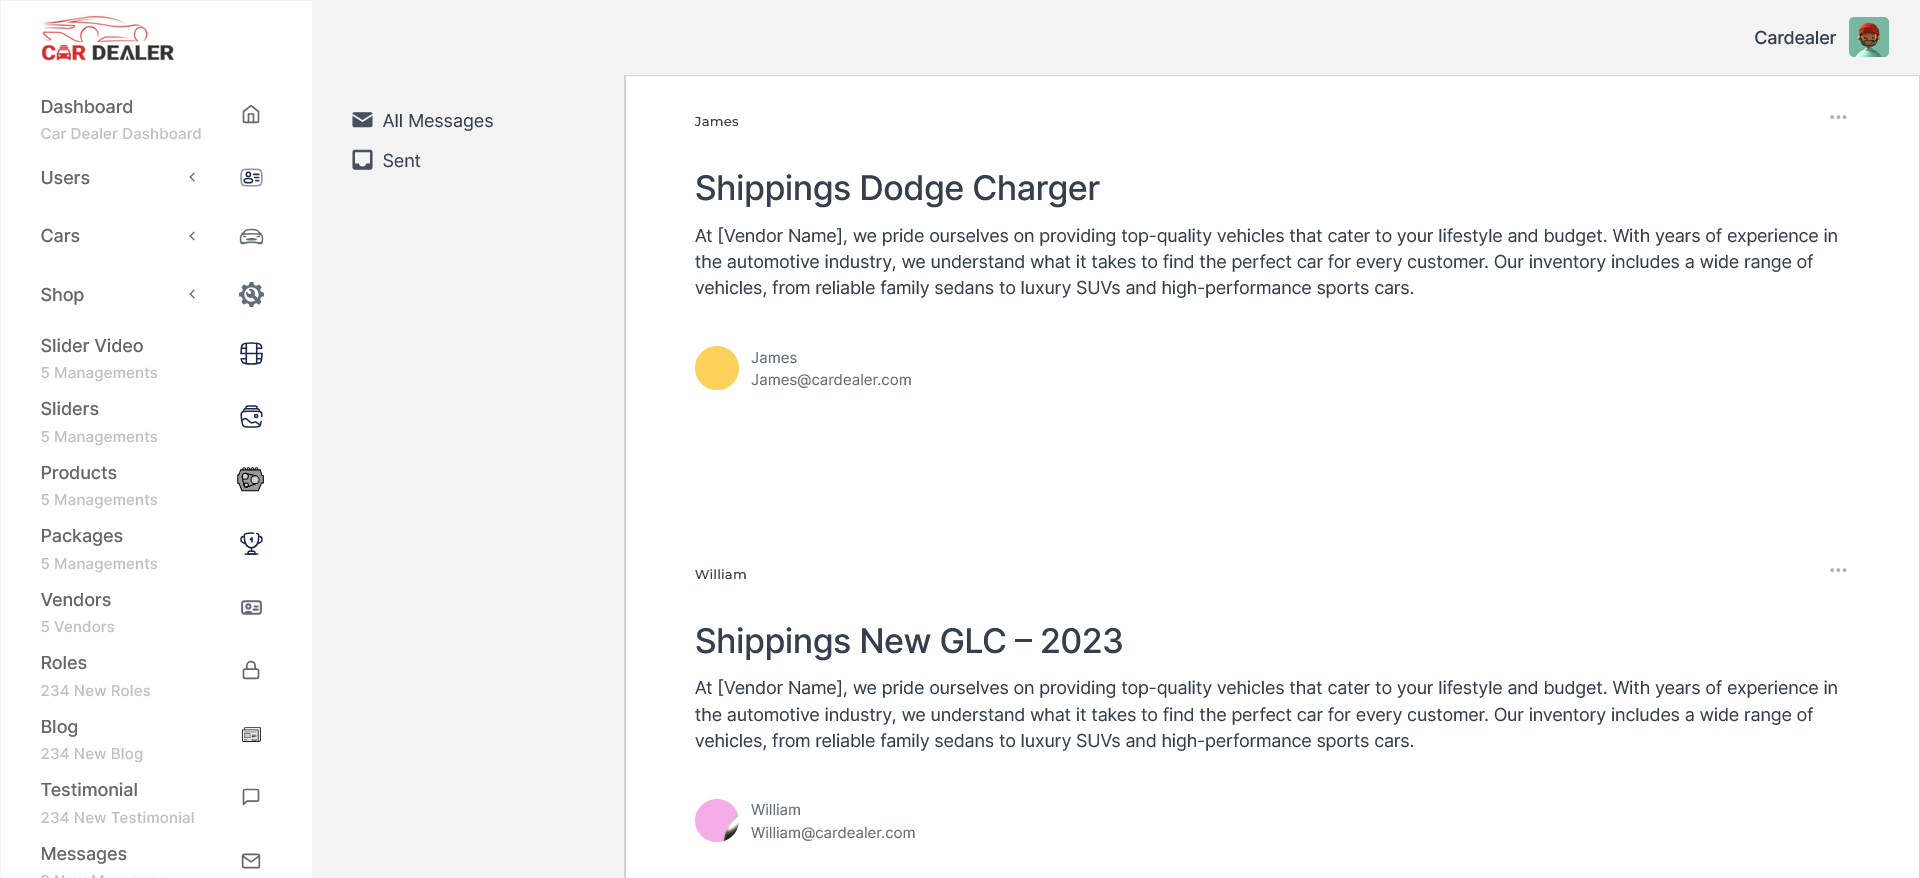Click James's yellow avatar circle
The width and height of the screenshot is (1920, 878).
717,368
